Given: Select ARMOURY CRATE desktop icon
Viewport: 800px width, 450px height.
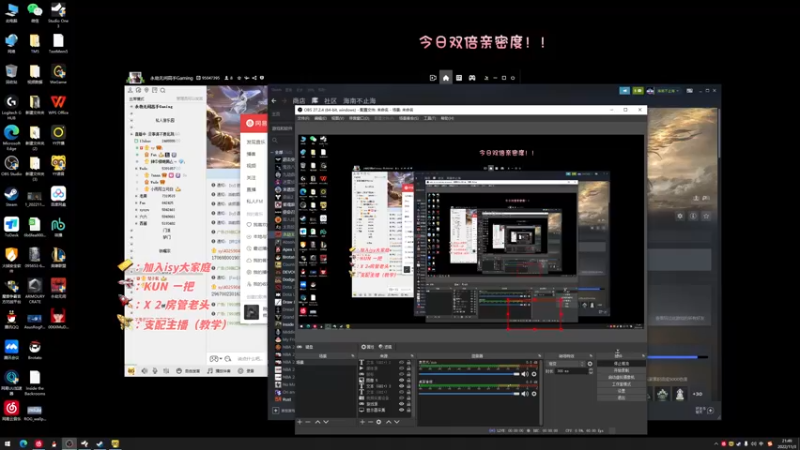Looking at the screenshot, I should [x=35, y=291].
